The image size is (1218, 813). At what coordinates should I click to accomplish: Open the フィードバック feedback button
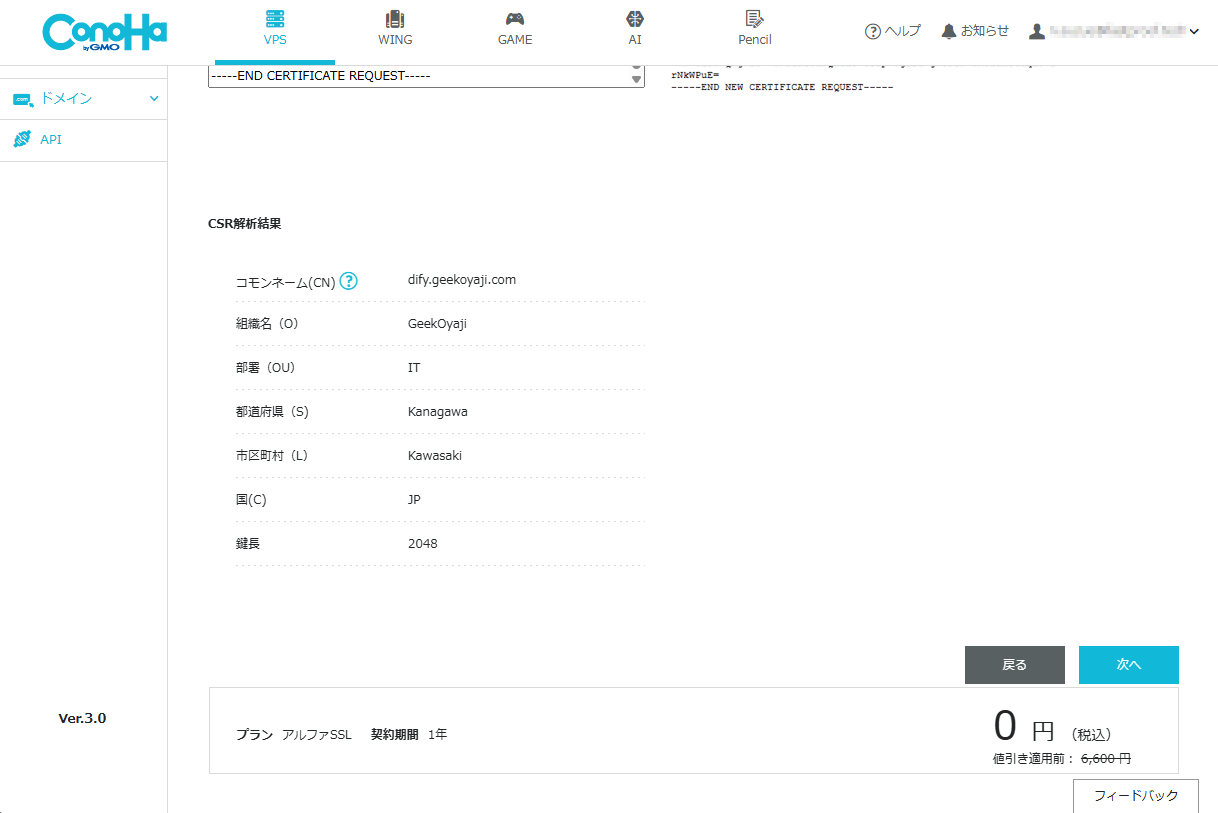point(1135,796)
